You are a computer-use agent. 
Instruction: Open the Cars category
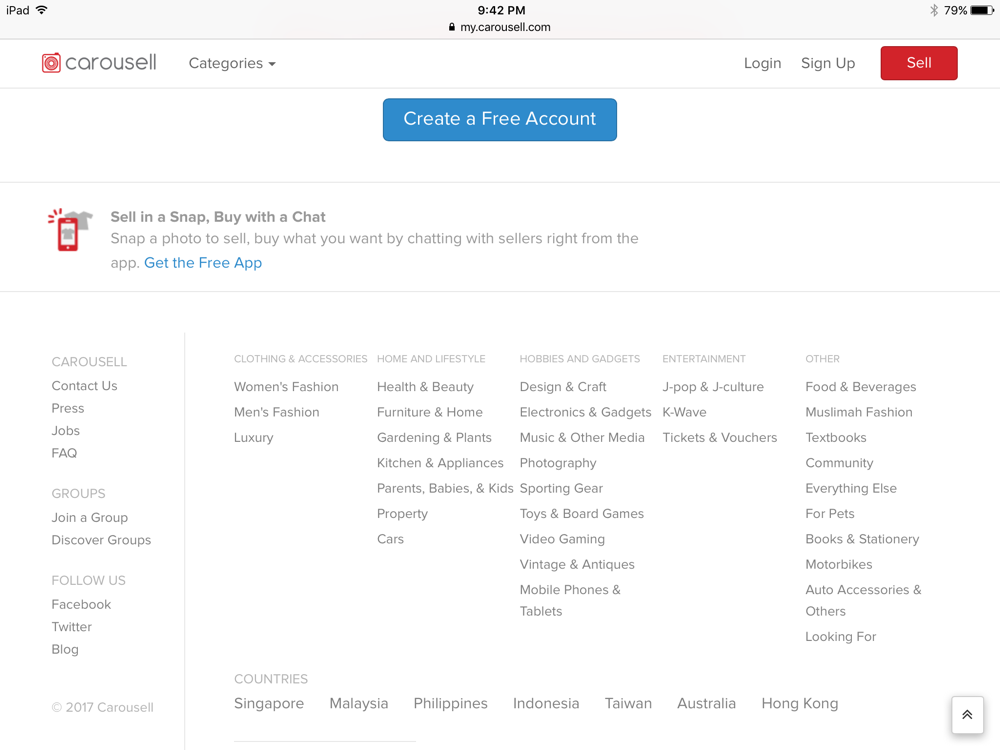tap(390, 539)
